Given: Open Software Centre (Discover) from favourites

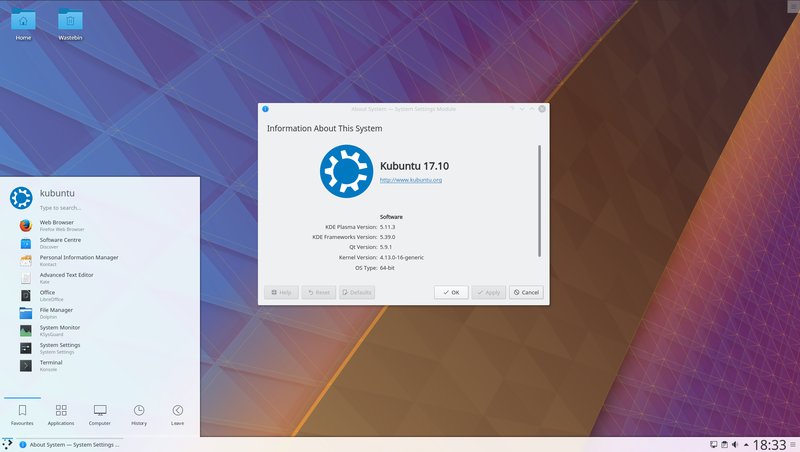Looking at the screenshot, I should pyautogui.click(x=102, y=243).
